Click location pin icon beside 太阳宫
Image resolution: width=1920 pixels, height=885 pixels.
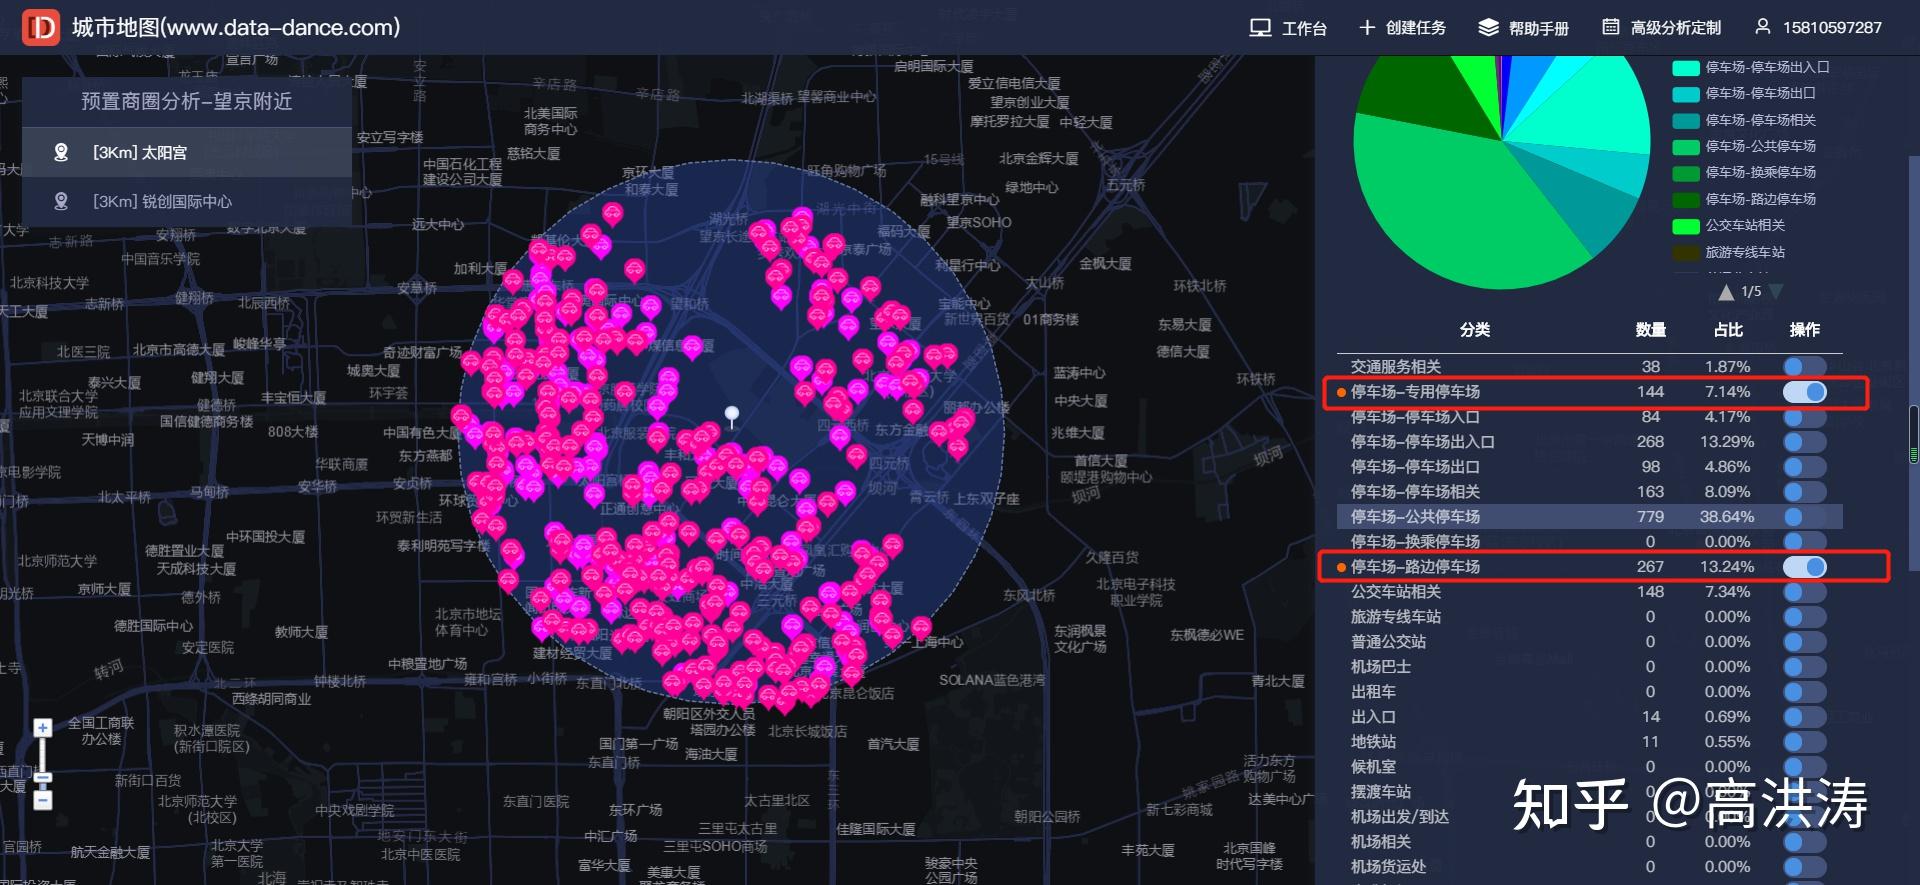(x=61, y=152)
